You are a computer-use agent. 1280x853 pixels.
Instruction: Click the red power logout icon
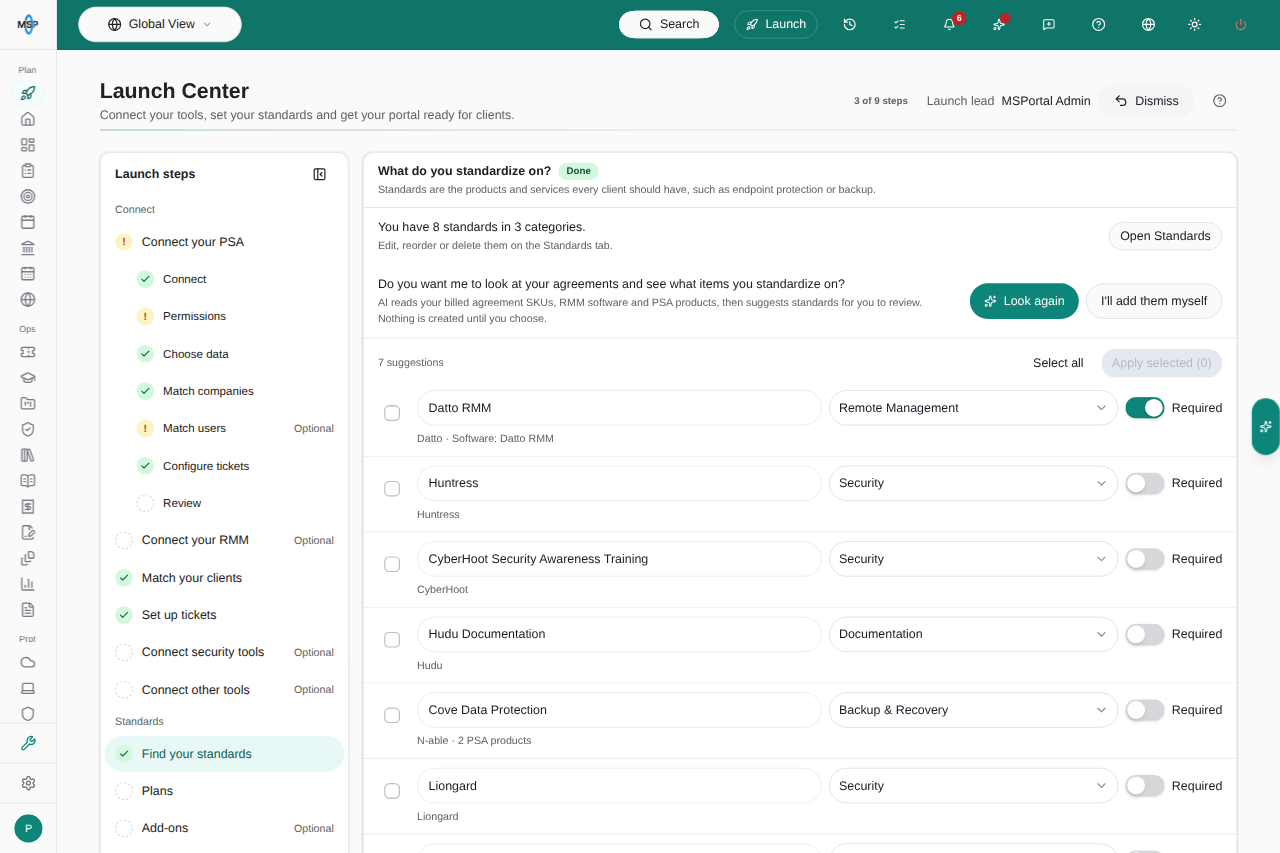1241,24
